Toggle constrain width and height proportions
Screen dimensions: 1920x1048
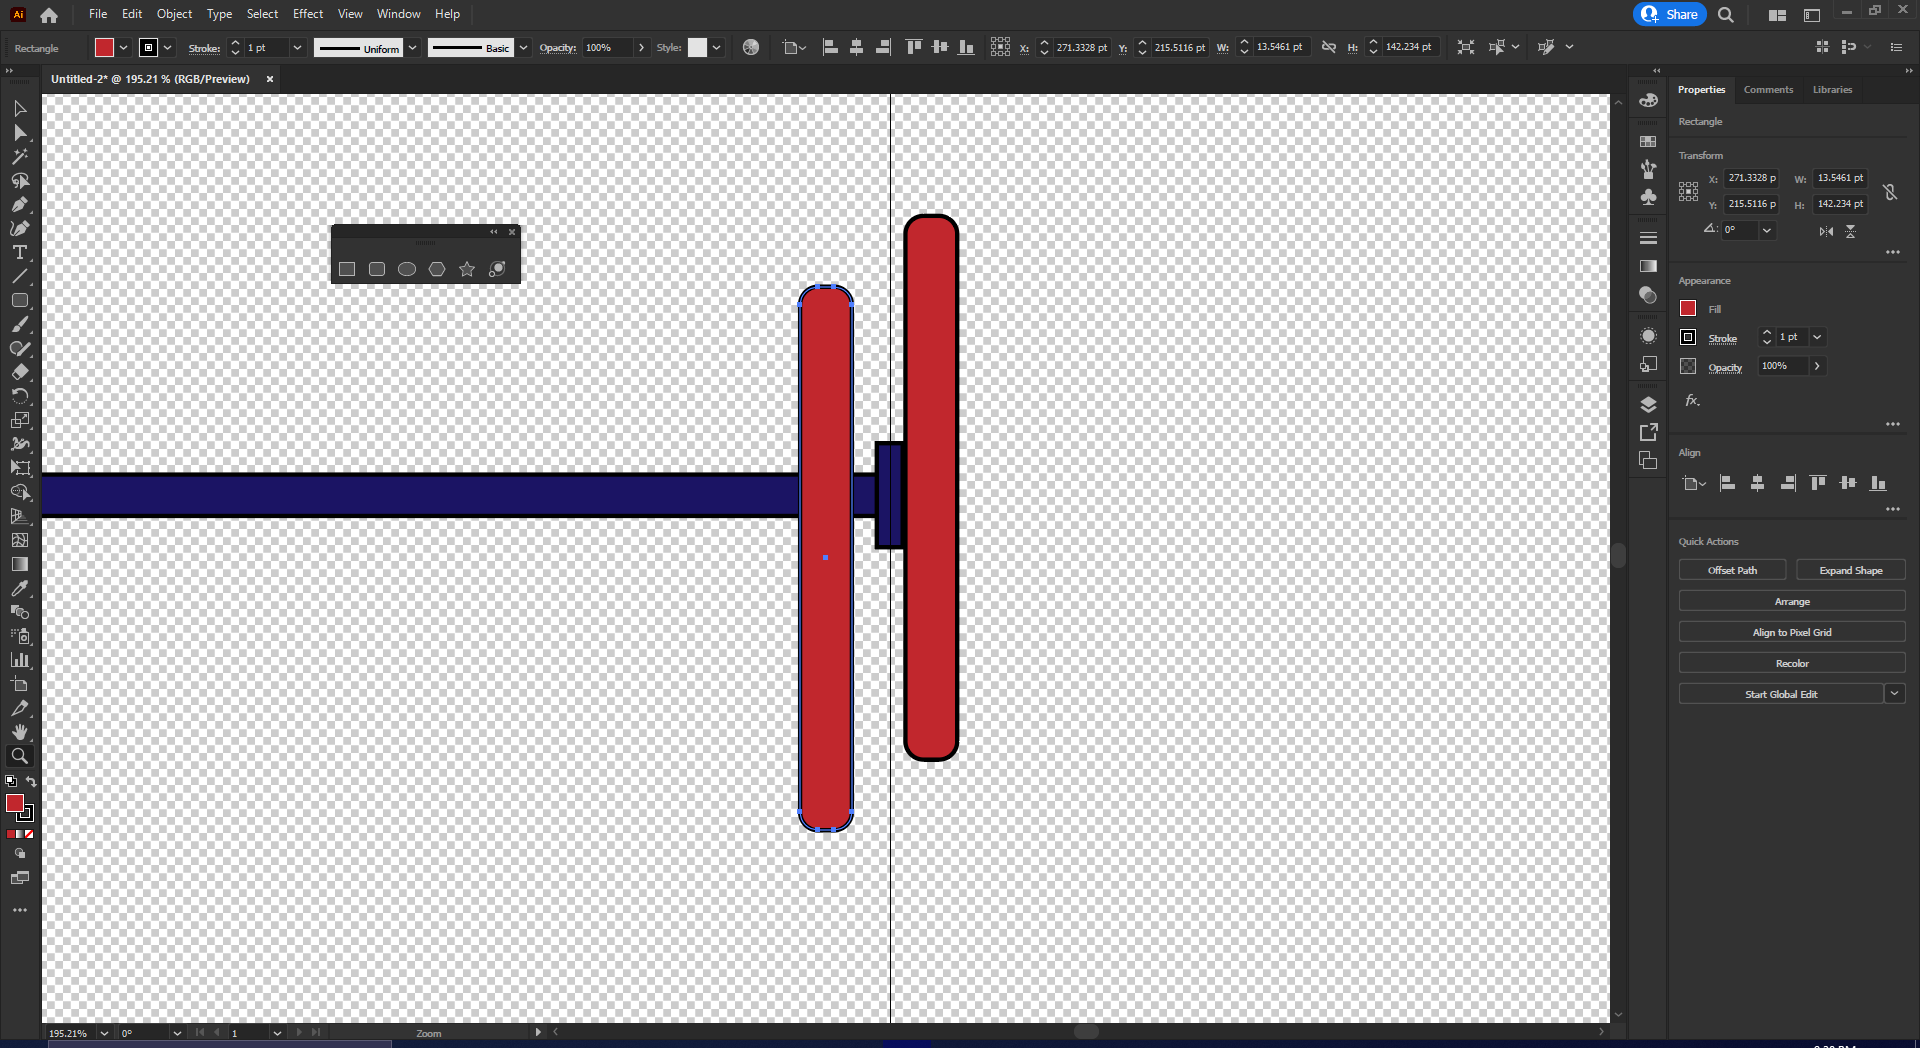[1890, 193]
